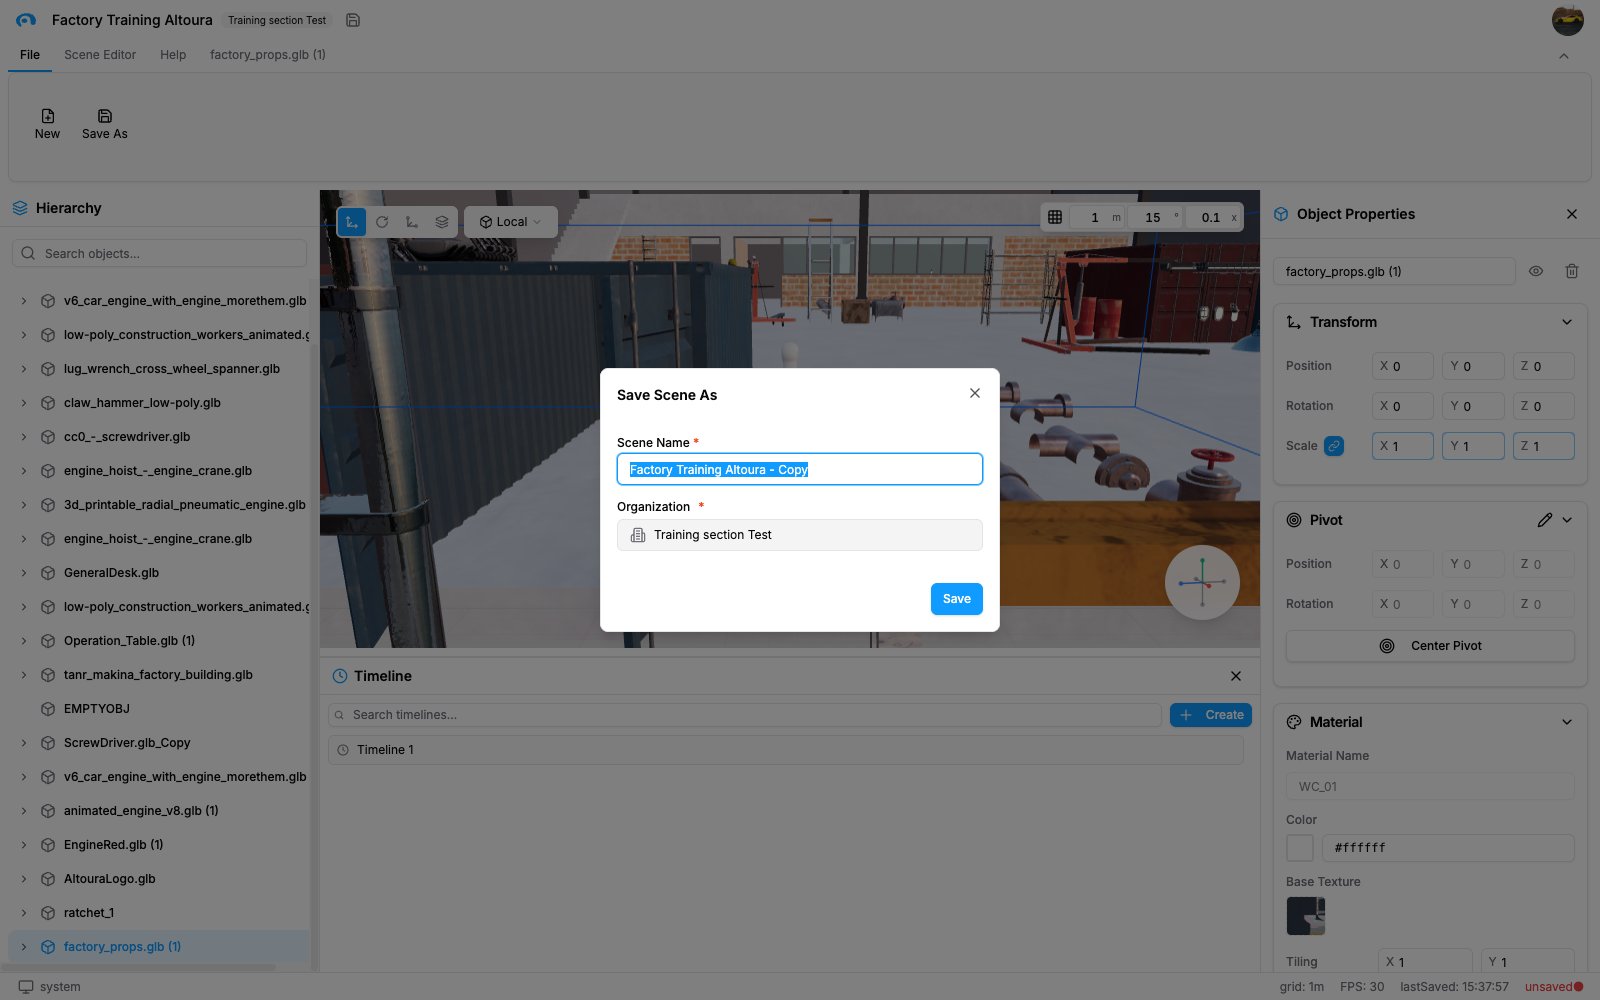Screen dimensions: 1600x1000
Task: Collapse the Transform section
Action: 1567,322
